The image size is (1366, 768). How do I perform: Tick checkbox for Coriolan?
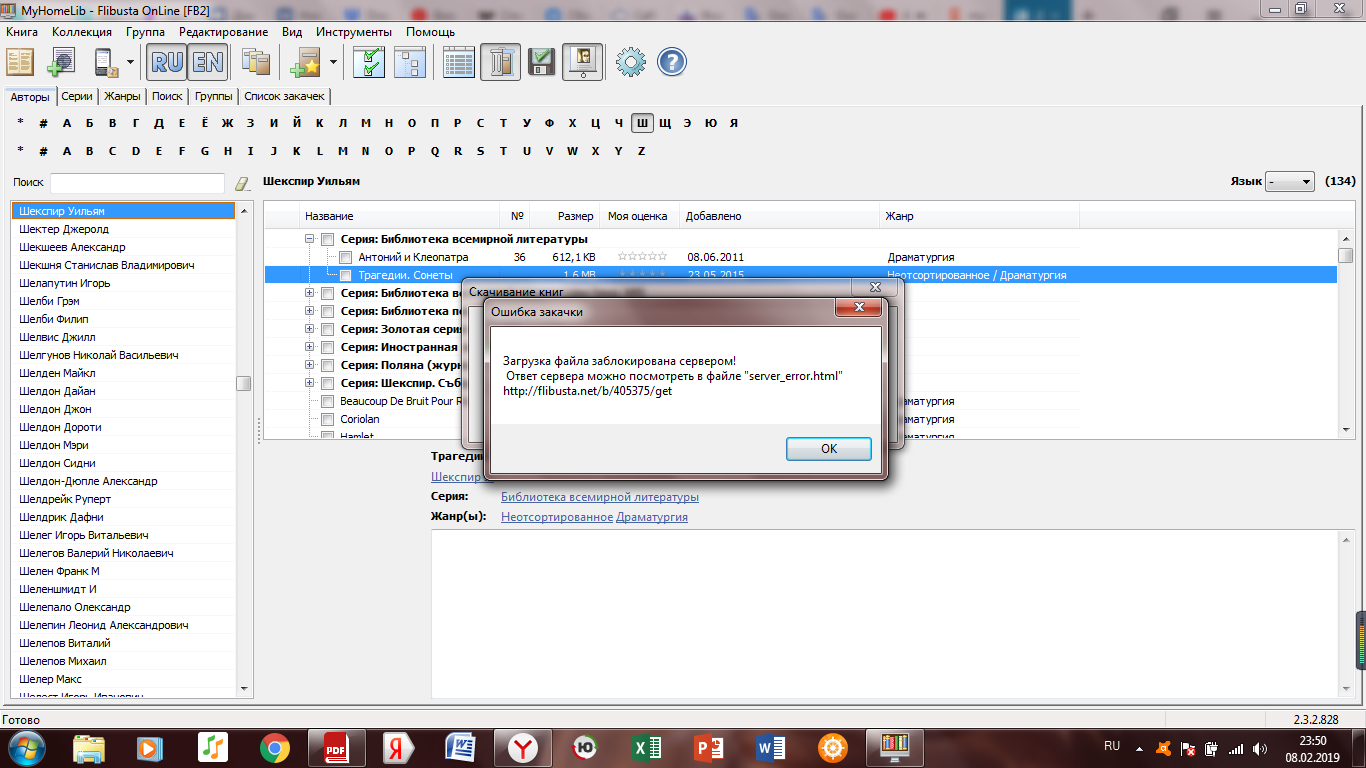point(327,419)
